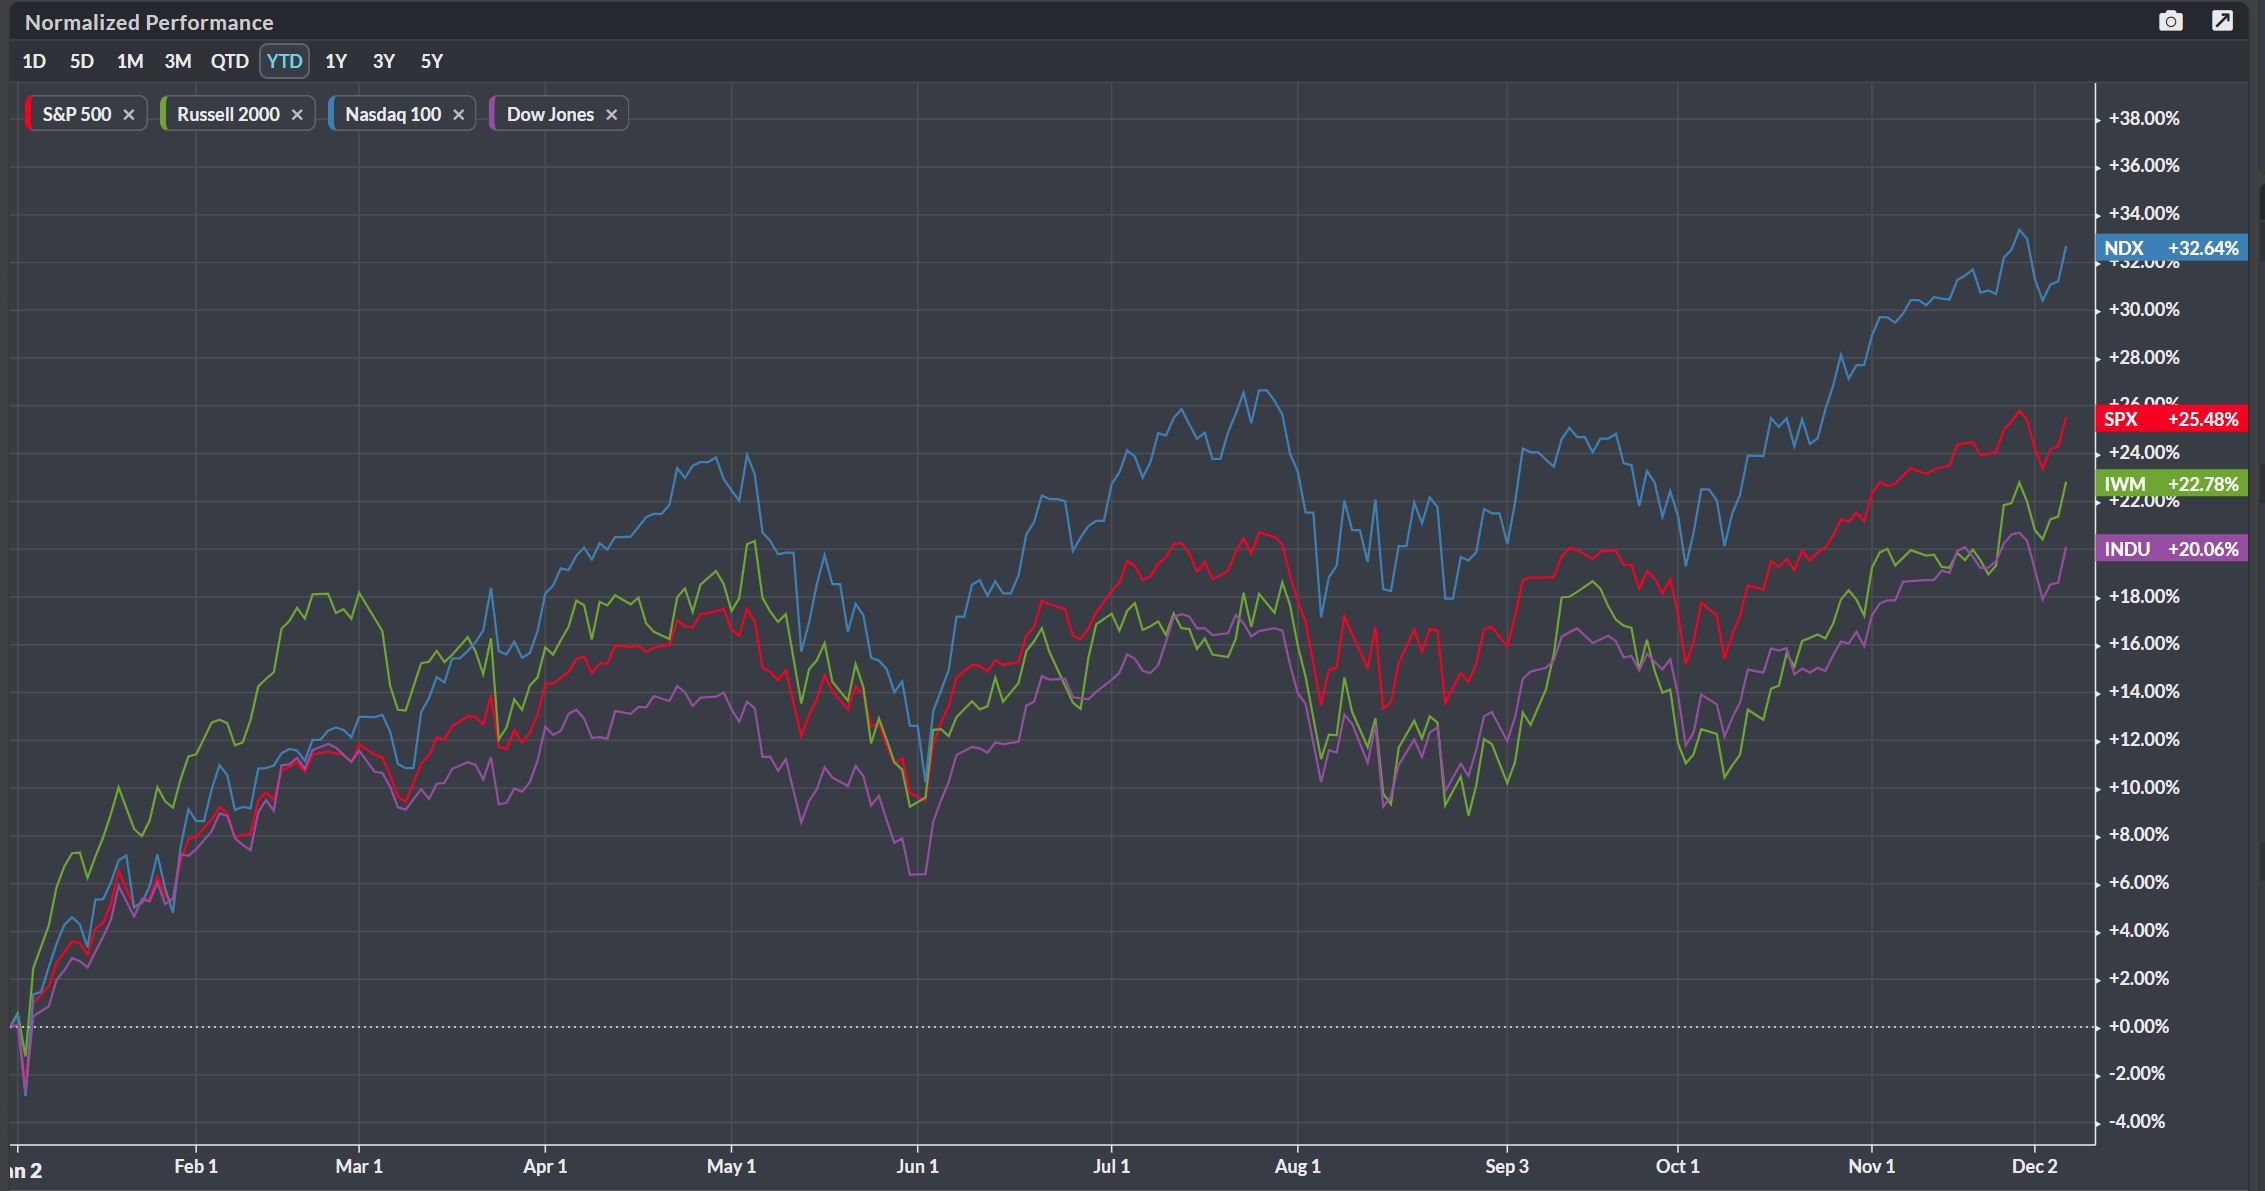Click the +10.00% axis label
Image resolution: width=2265 pixels, height=1191 pixels.
(x=2144, y=787)
